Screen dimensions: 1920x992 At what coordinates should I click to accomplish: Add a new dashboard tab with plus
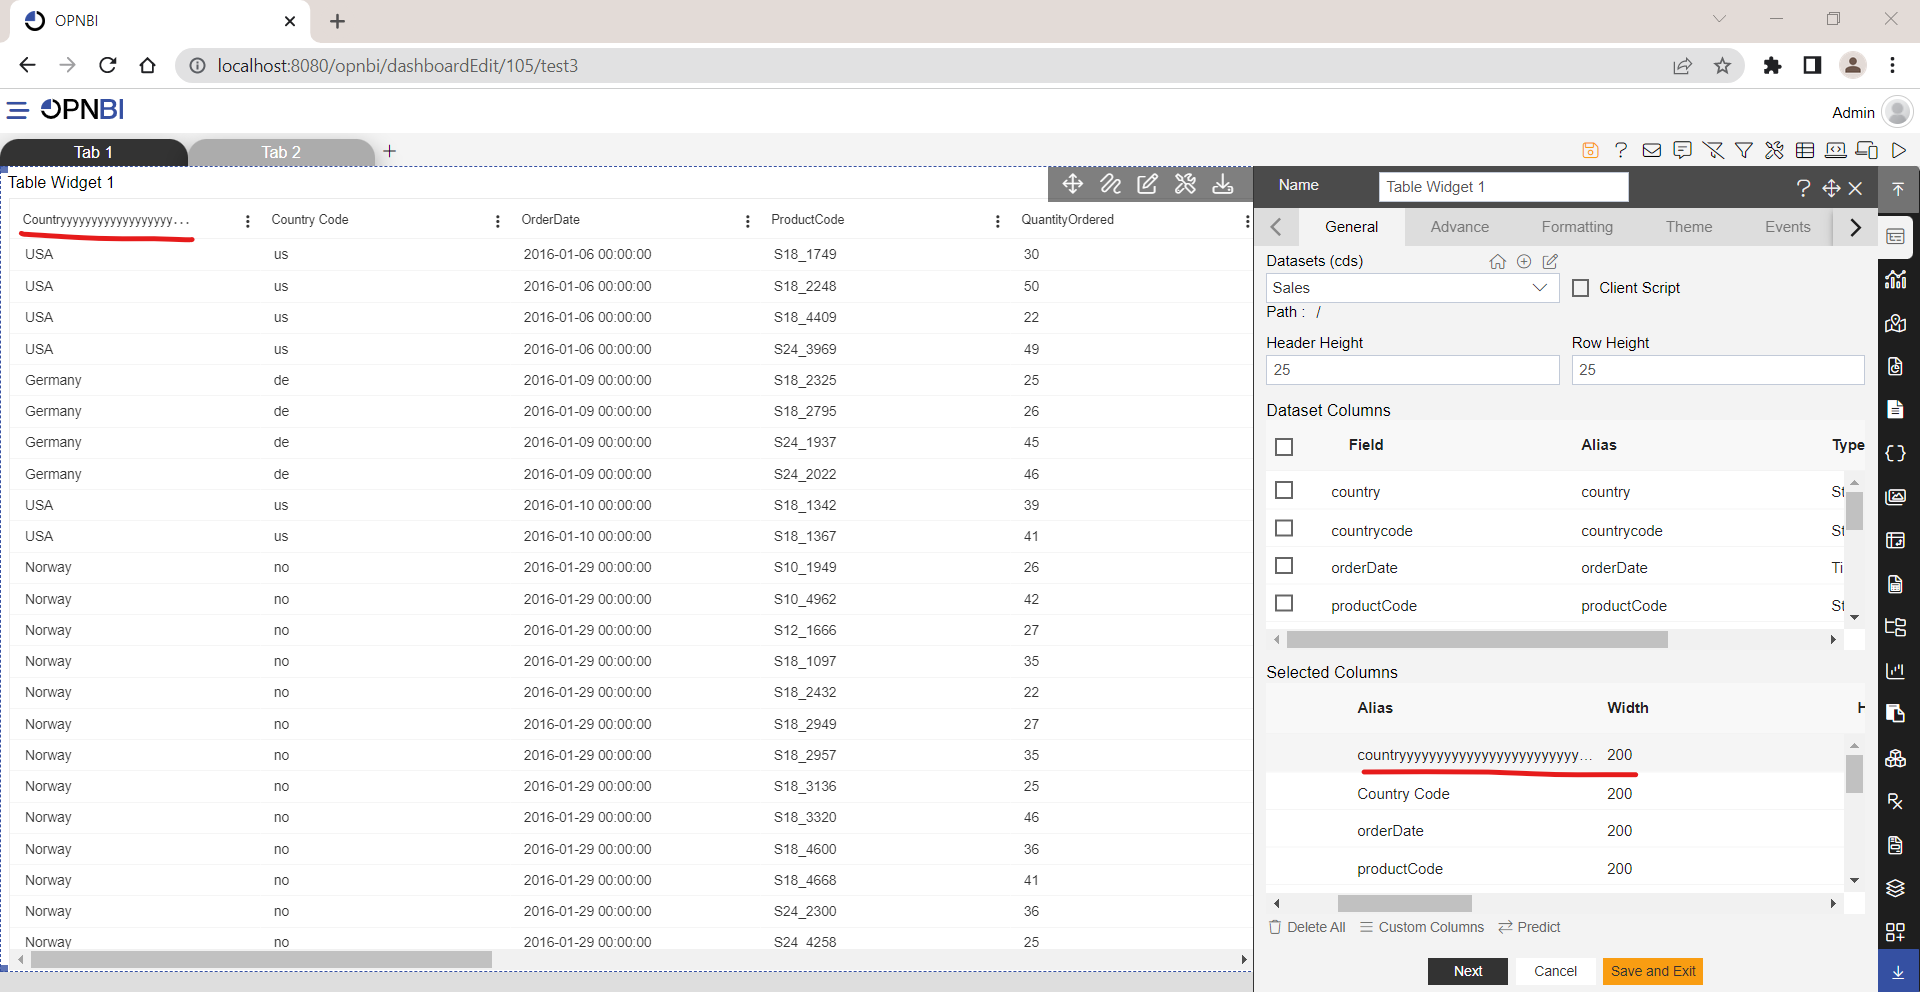[x=390, y=151]
